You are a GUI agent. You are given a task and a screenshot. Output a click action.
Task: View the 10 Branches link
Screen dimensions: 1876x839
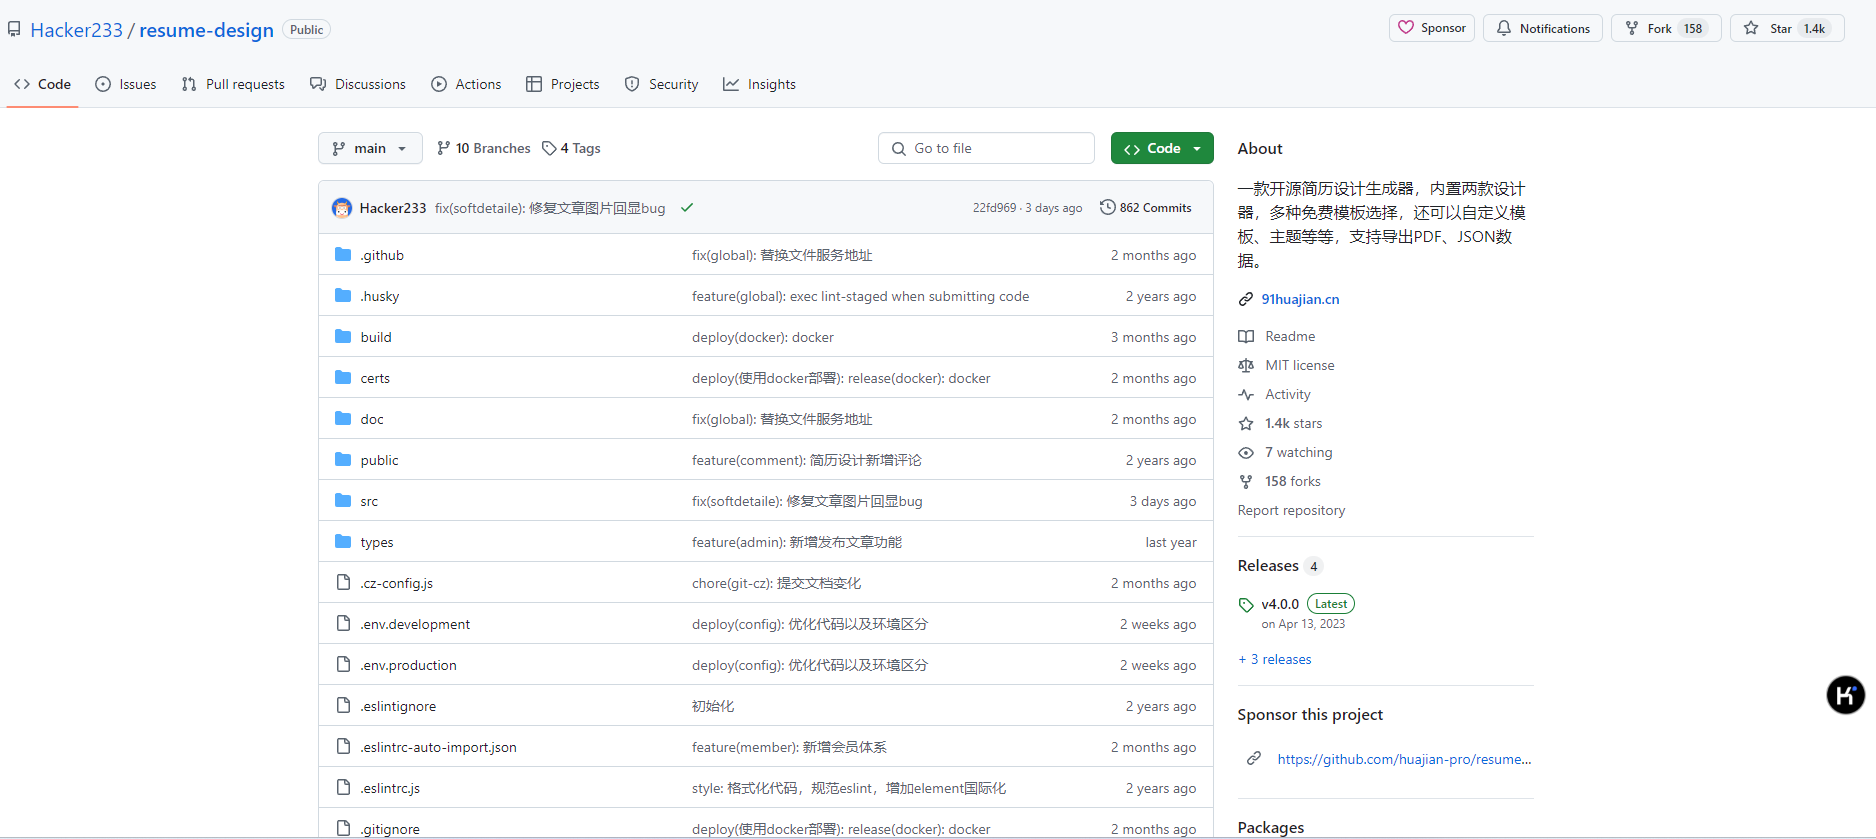(x=484, y=148)
